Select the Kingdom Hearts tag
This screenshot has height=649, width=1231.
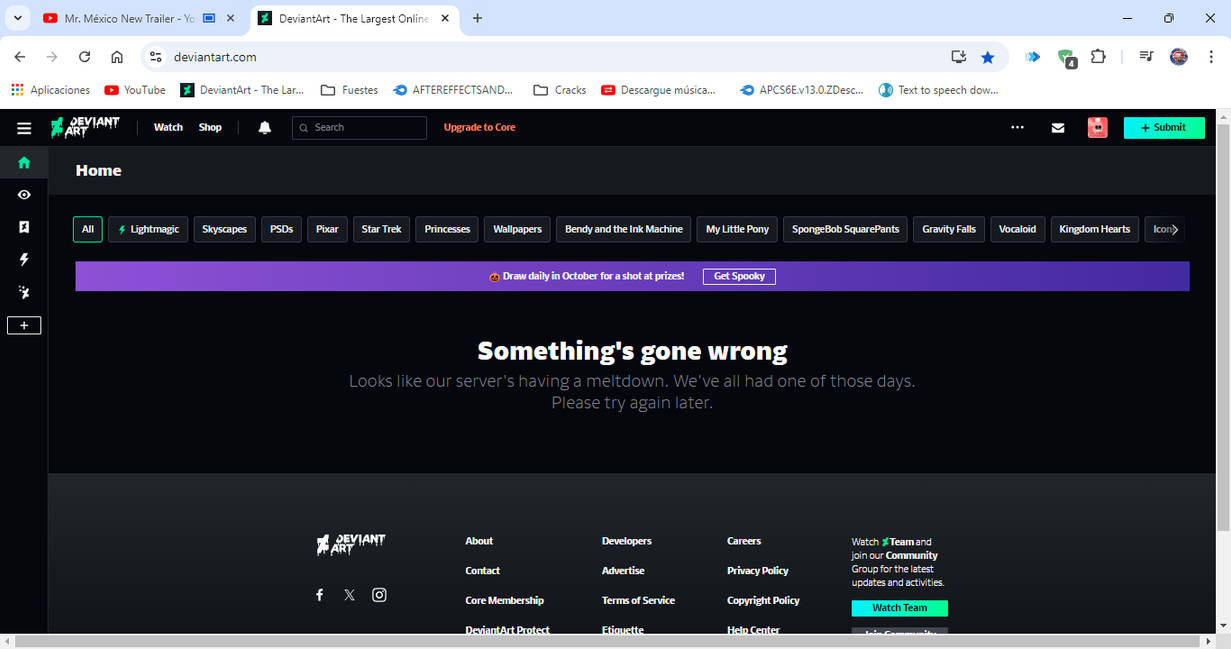[x=1095, y=229]
